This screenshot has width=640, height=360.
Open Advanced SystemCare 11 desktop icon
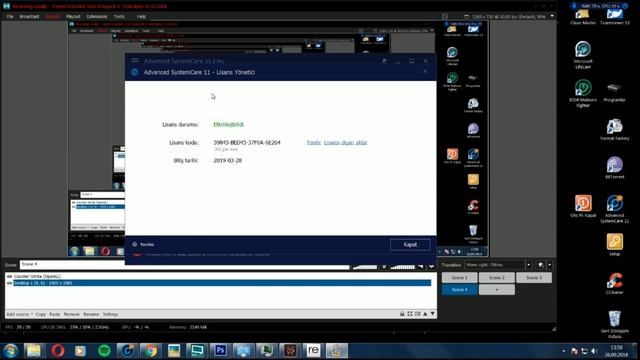pos(614,209)
